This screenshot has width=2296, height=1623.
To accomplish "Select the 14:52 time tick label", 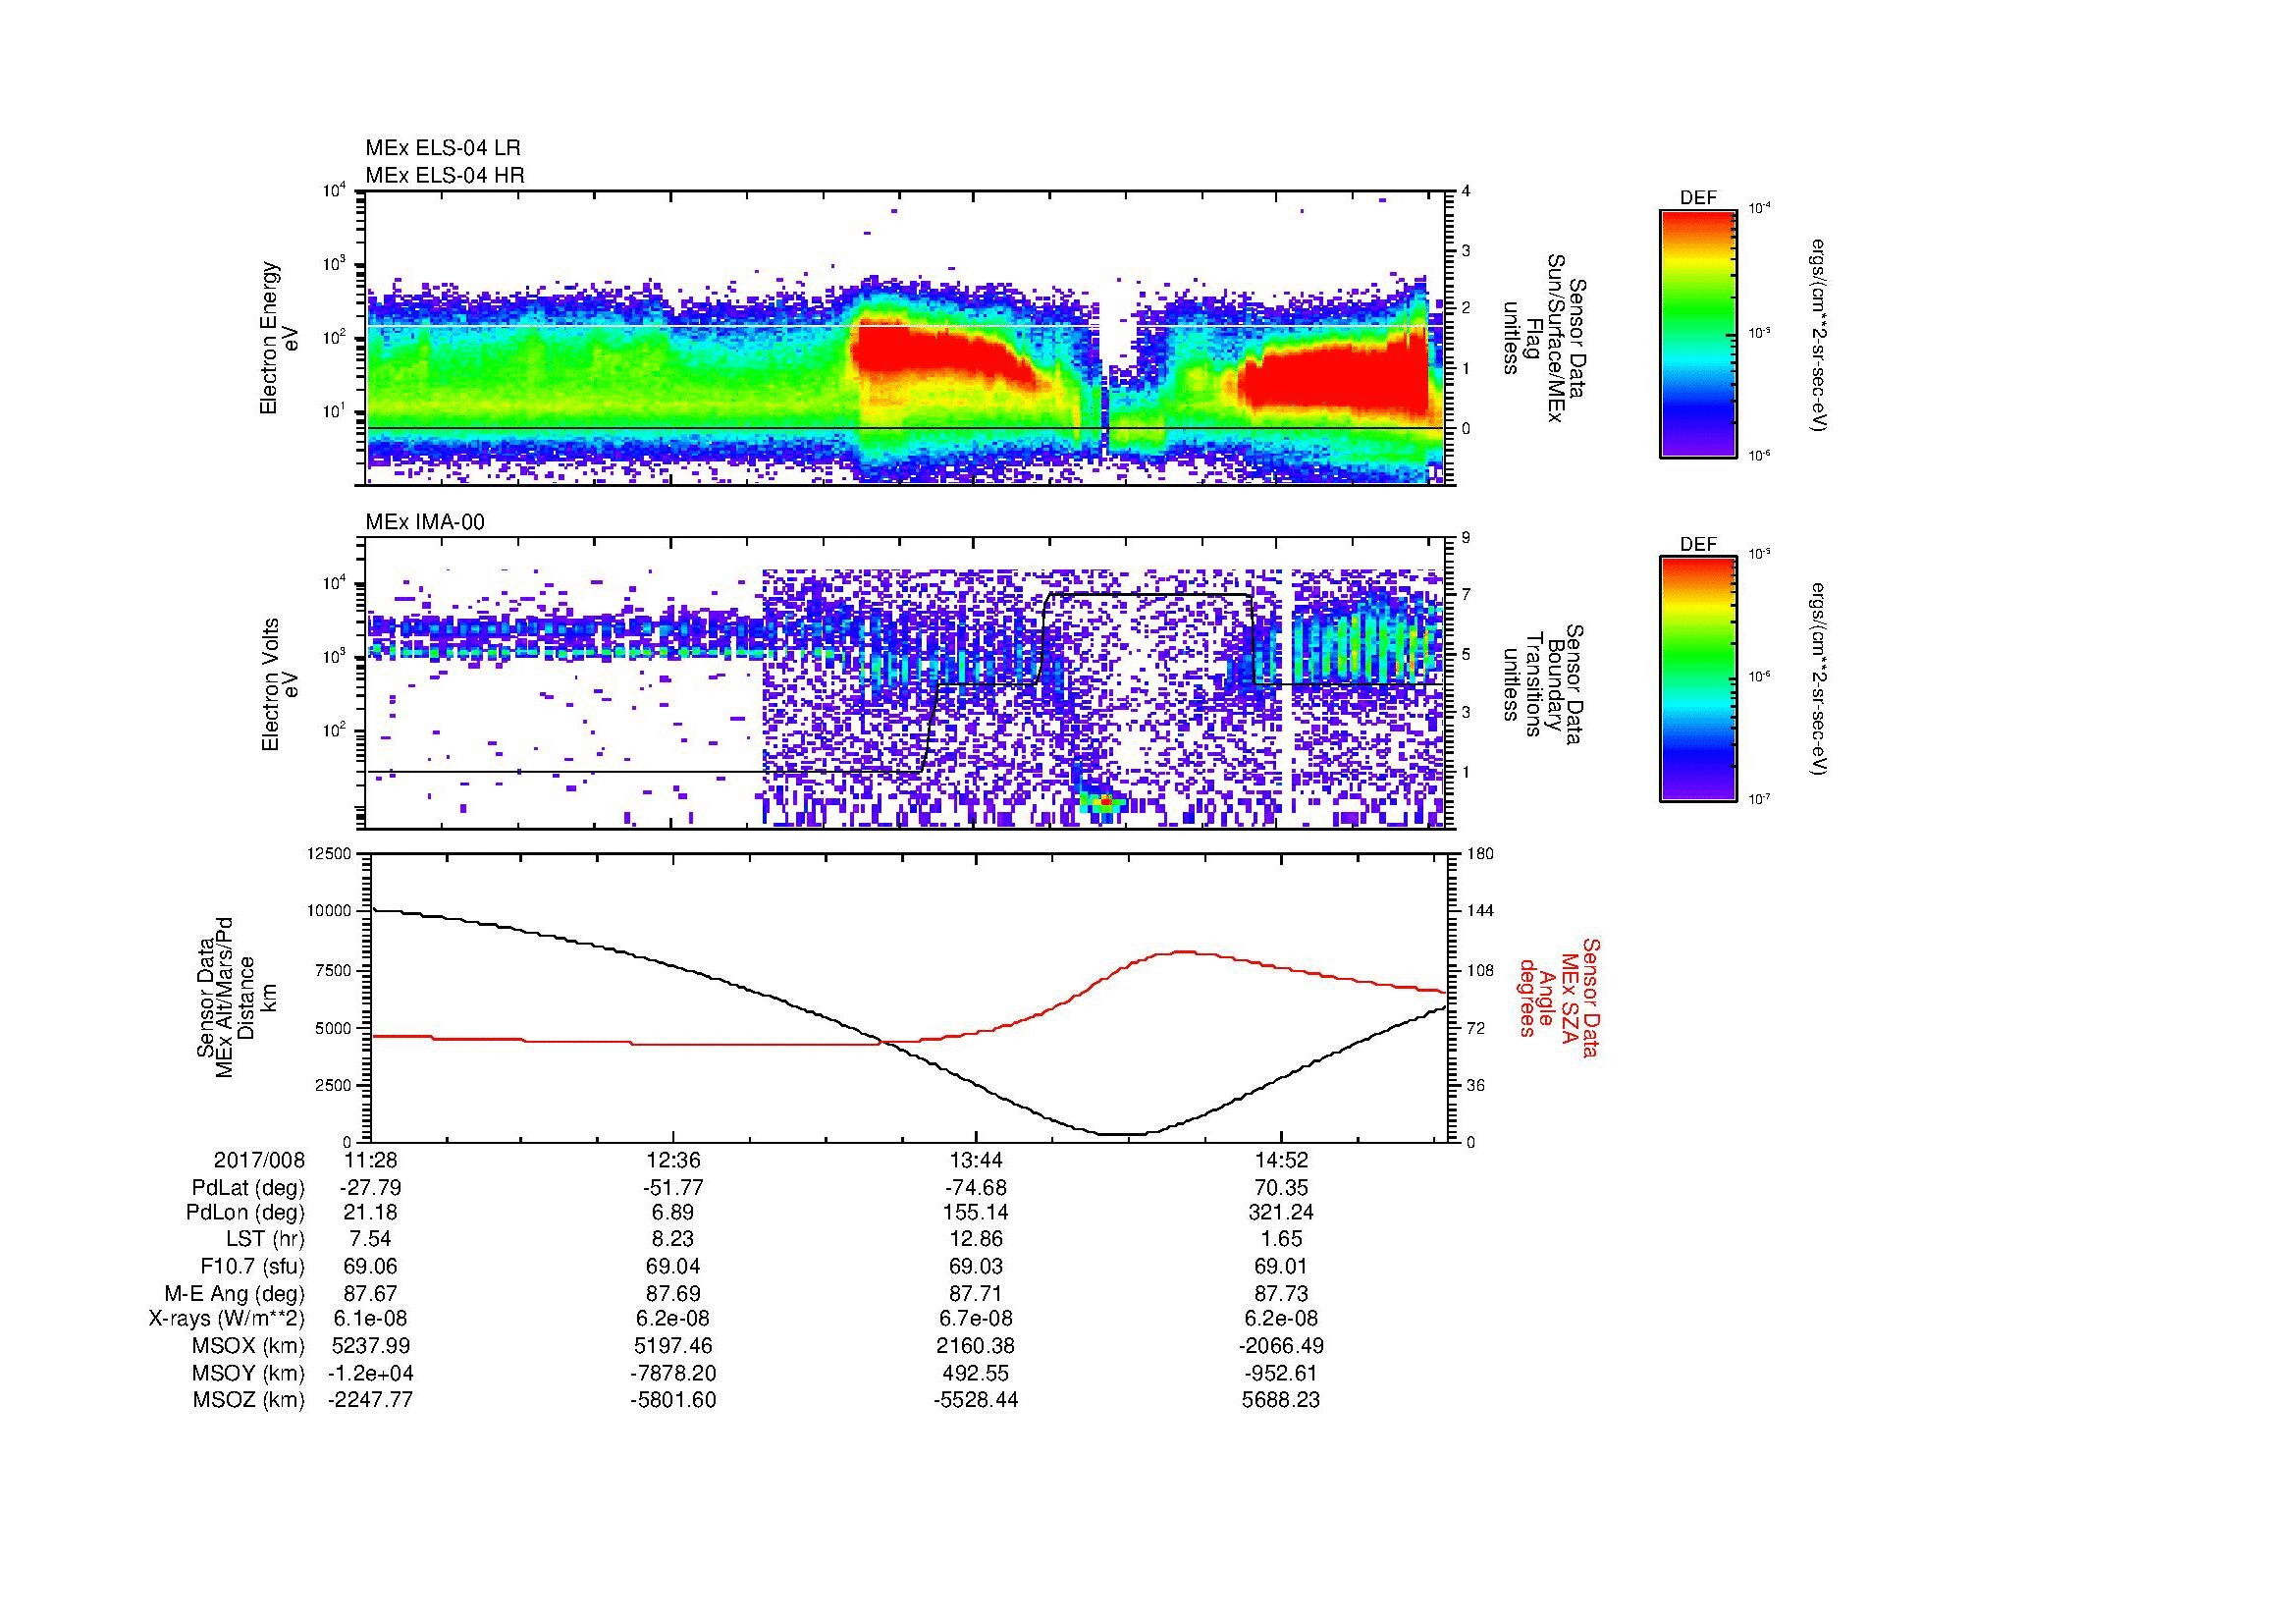I will click(1281, 1160).
